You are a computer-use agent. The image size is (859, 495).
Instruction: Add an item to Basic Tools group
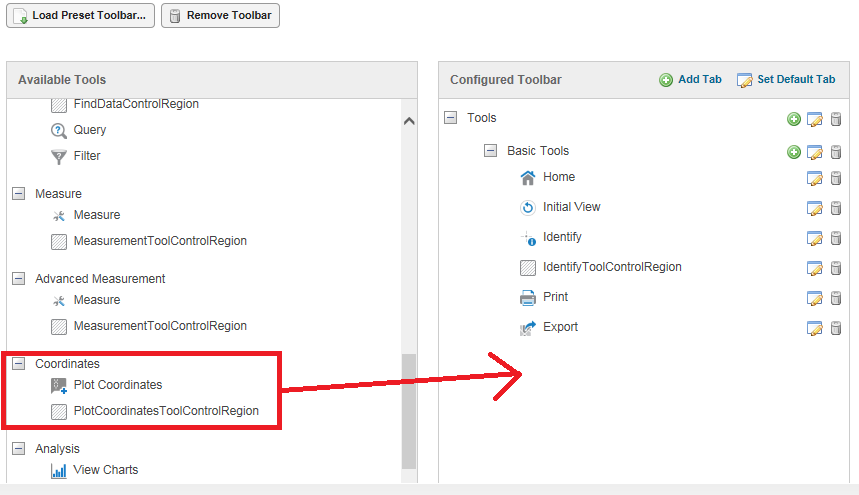(x=794, y=152)
